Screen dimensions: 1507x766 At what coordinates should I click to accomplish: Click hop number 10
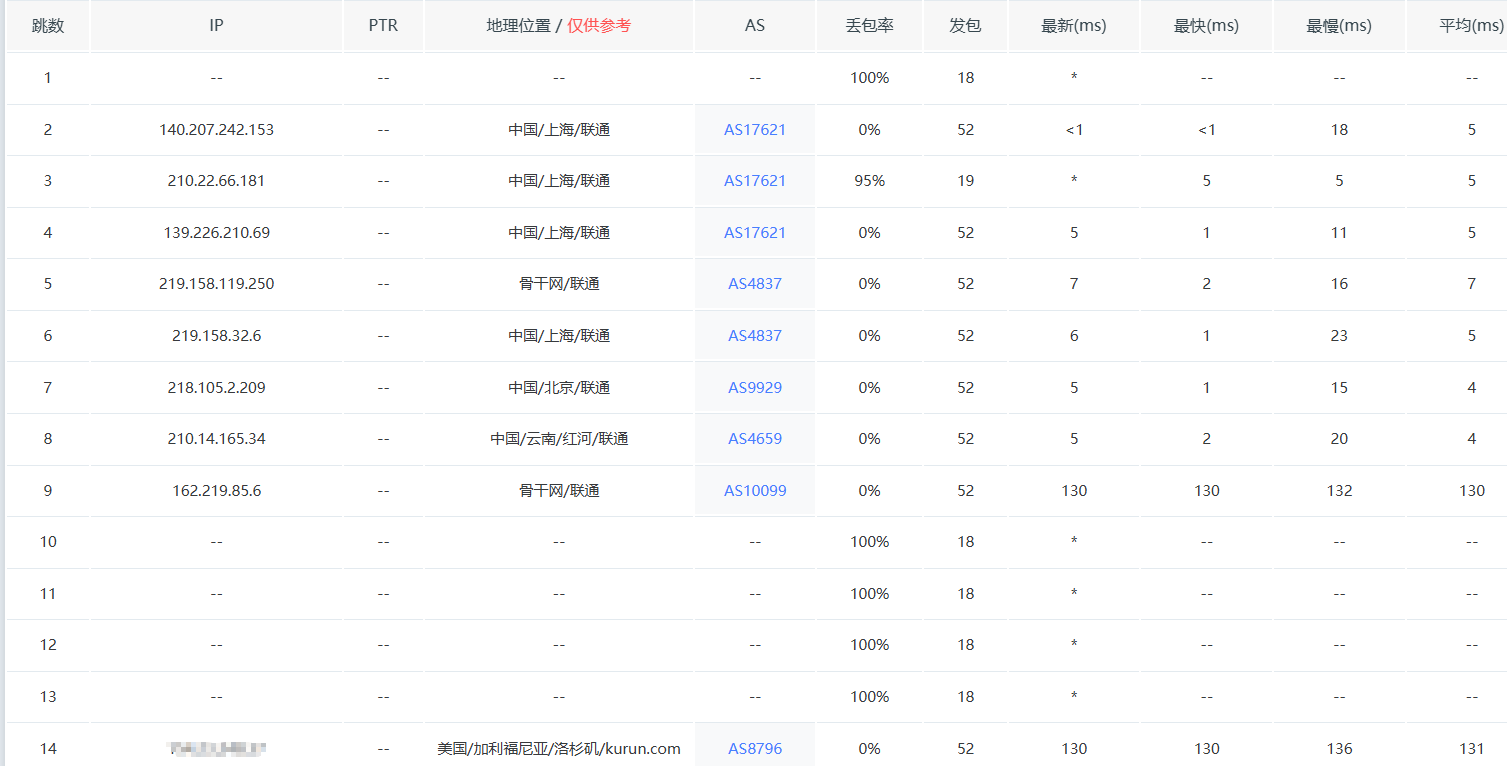point(48,542)
